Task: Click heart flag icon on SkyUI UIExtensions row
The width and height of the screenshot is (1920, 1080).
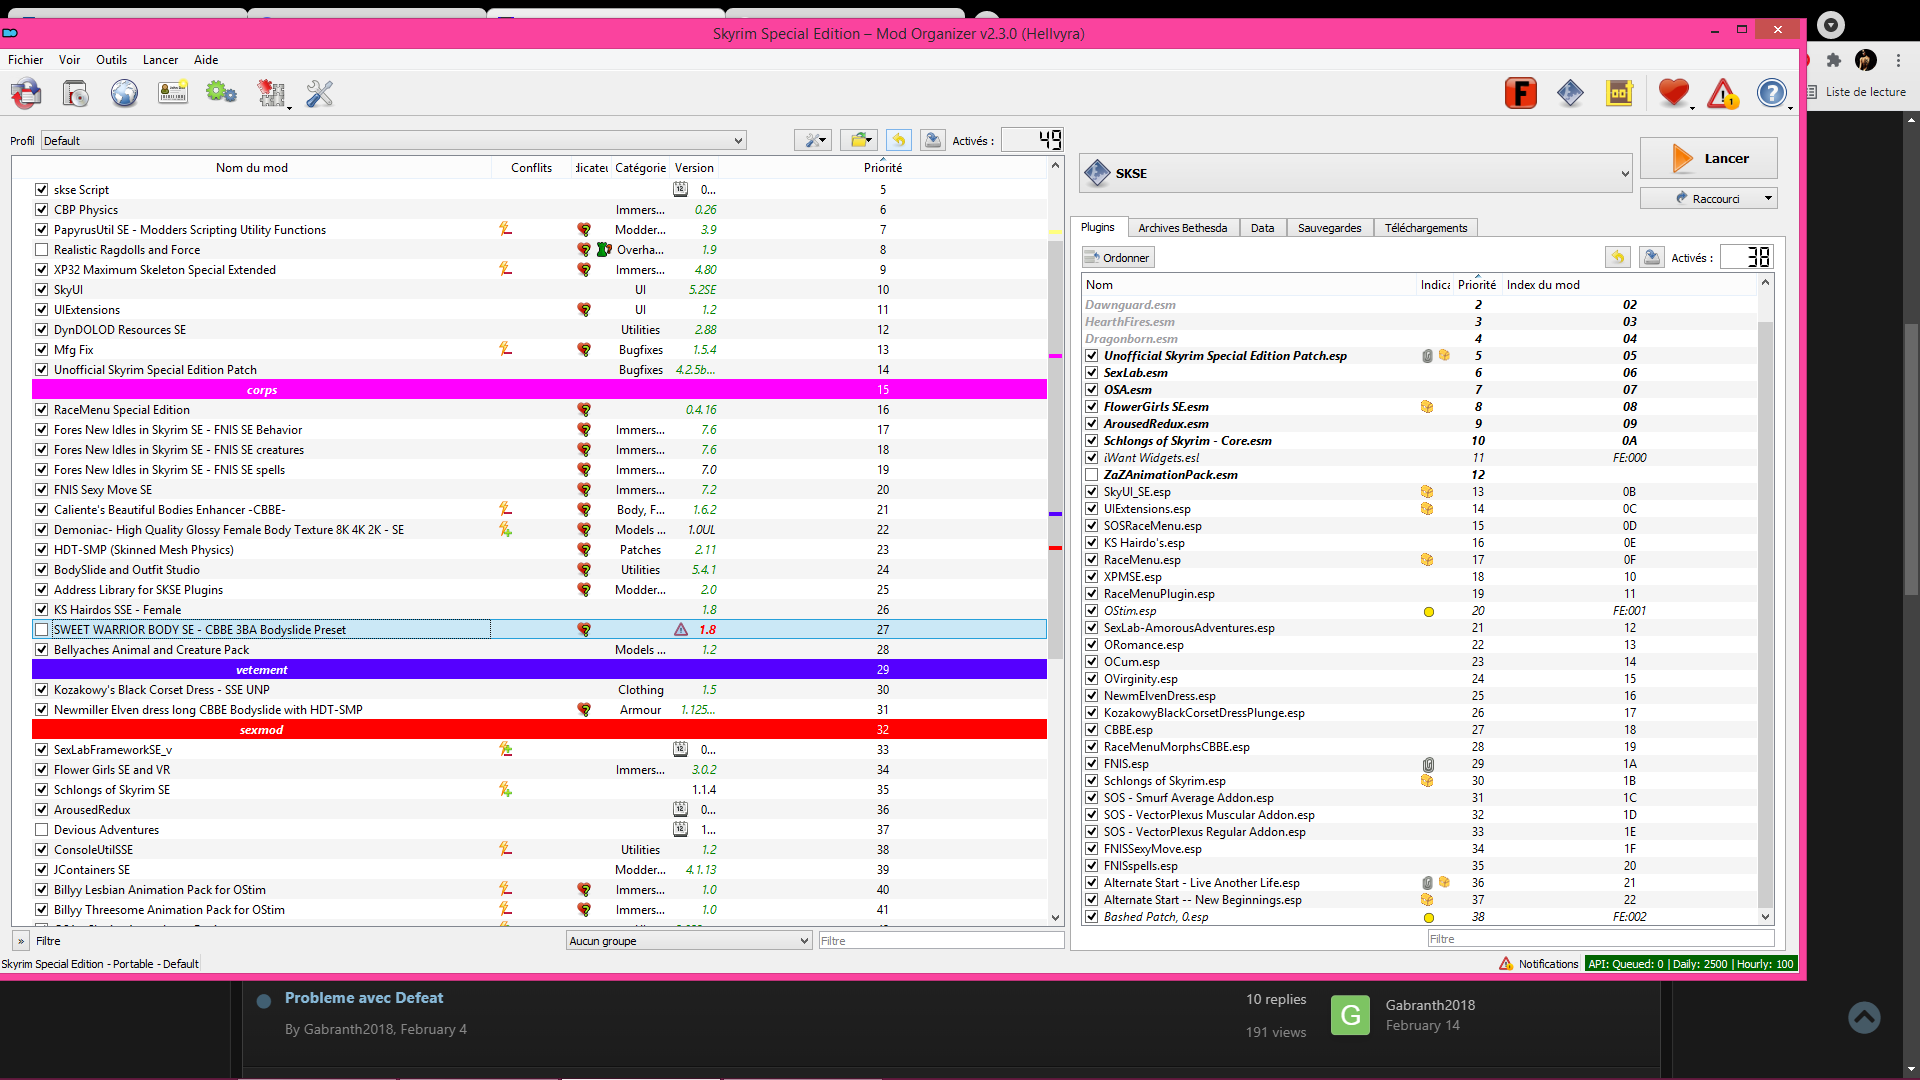Action: coord(584,310)
